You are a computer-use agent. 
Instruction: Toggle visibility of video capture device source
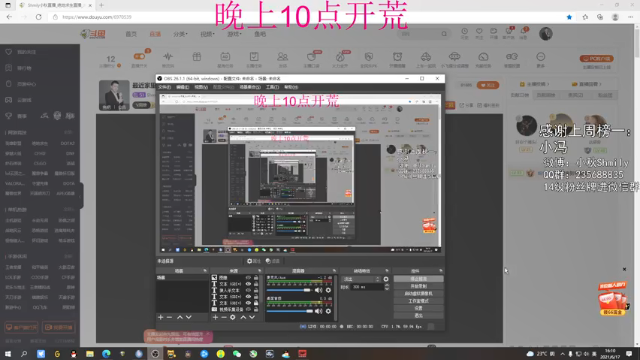click(248, 309)
